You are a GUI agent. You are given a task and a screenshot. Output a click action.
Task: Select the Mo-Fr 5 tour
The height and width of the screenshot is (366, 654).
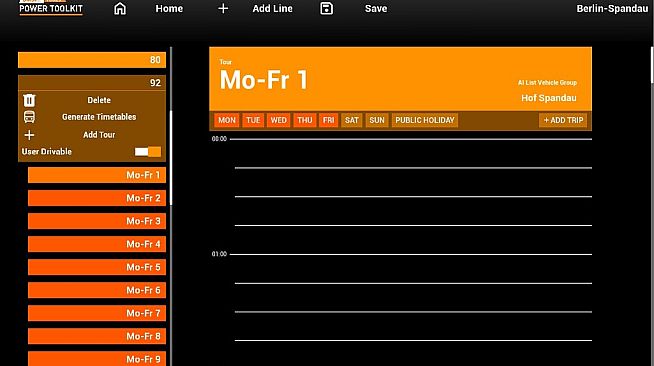point(97,267)
